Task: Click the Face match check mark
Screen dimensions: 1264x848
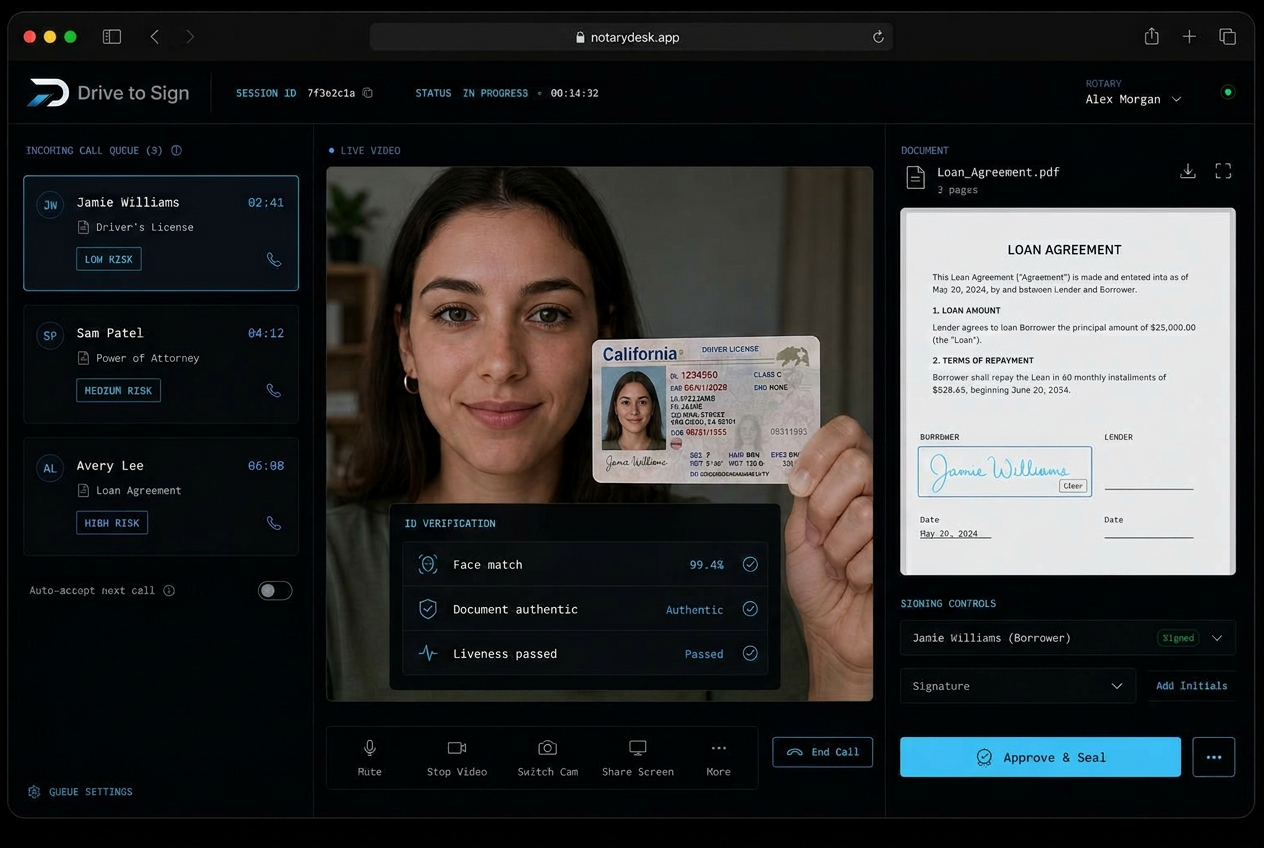Action: pyautogui.click(x=750, y=565)
